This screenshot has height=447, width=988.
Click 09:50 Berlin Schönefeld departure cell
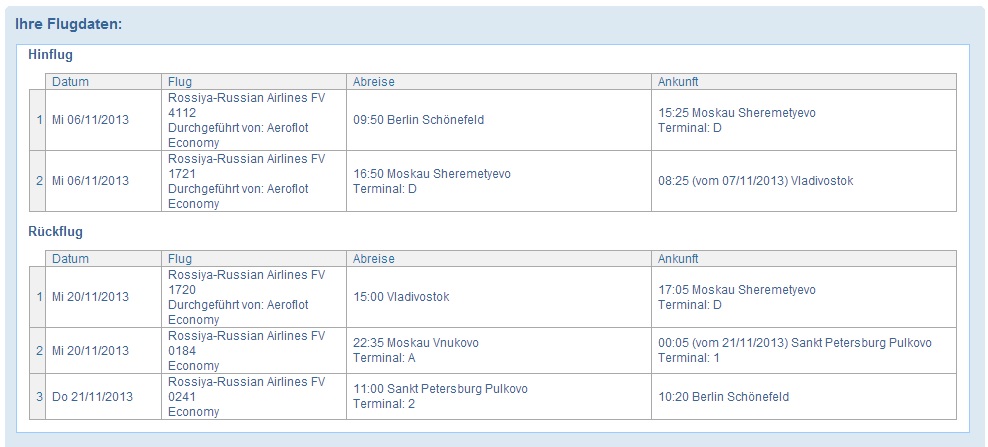coord(498,120)
